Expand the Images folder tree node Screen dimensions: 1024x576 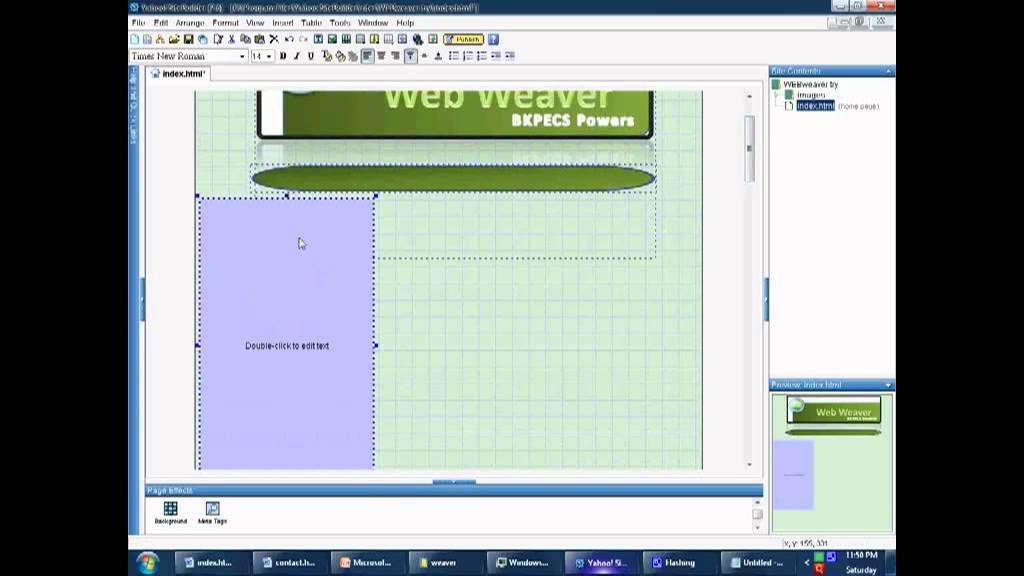(x=777, y=95)
